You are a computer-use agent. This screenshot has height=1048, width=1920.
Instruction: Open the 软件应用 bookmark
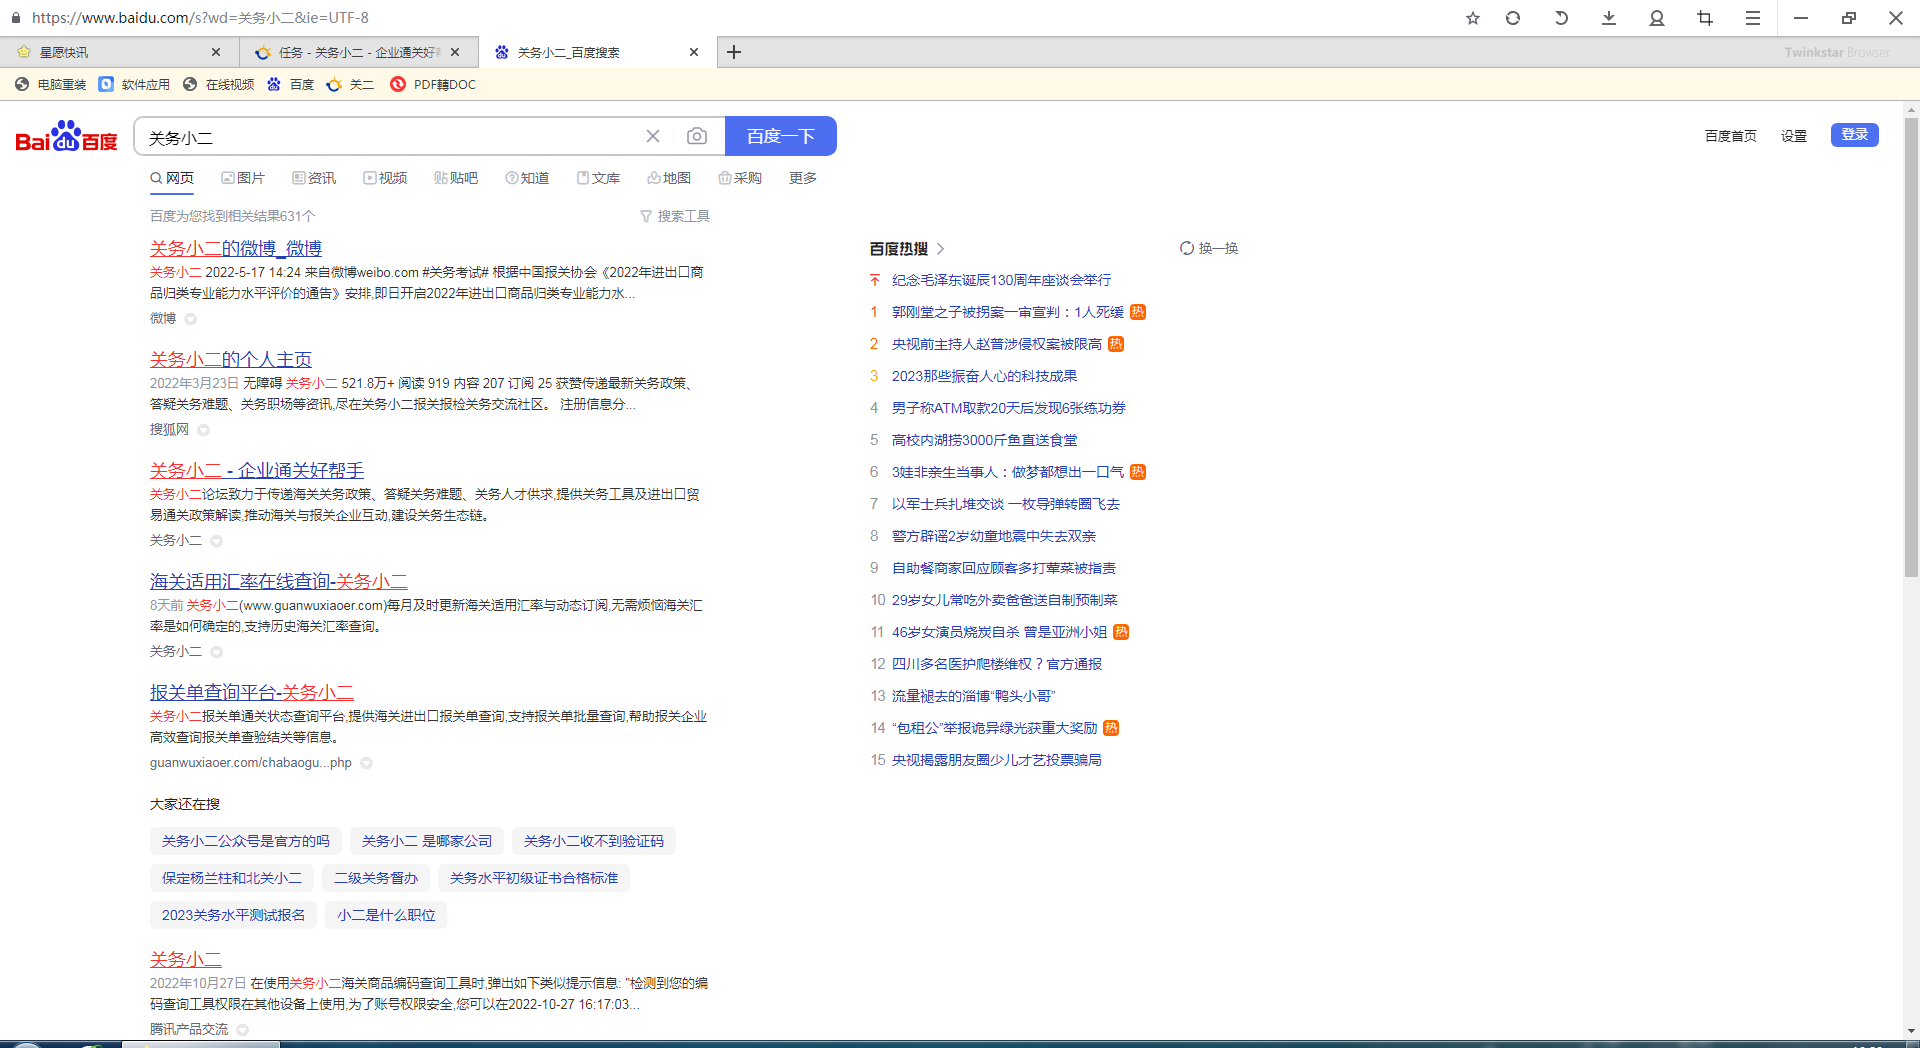pyautogui.click(x=135, y=85)
